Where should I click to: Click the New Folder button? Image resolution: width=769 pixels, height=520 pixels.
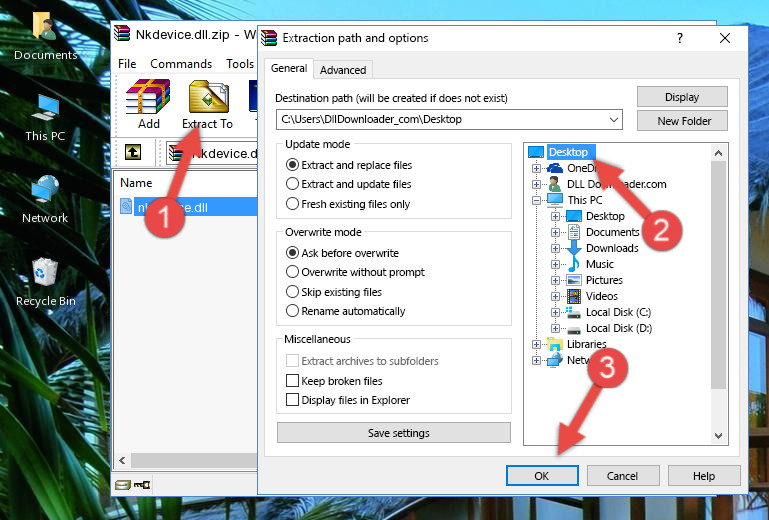point(682,121)
